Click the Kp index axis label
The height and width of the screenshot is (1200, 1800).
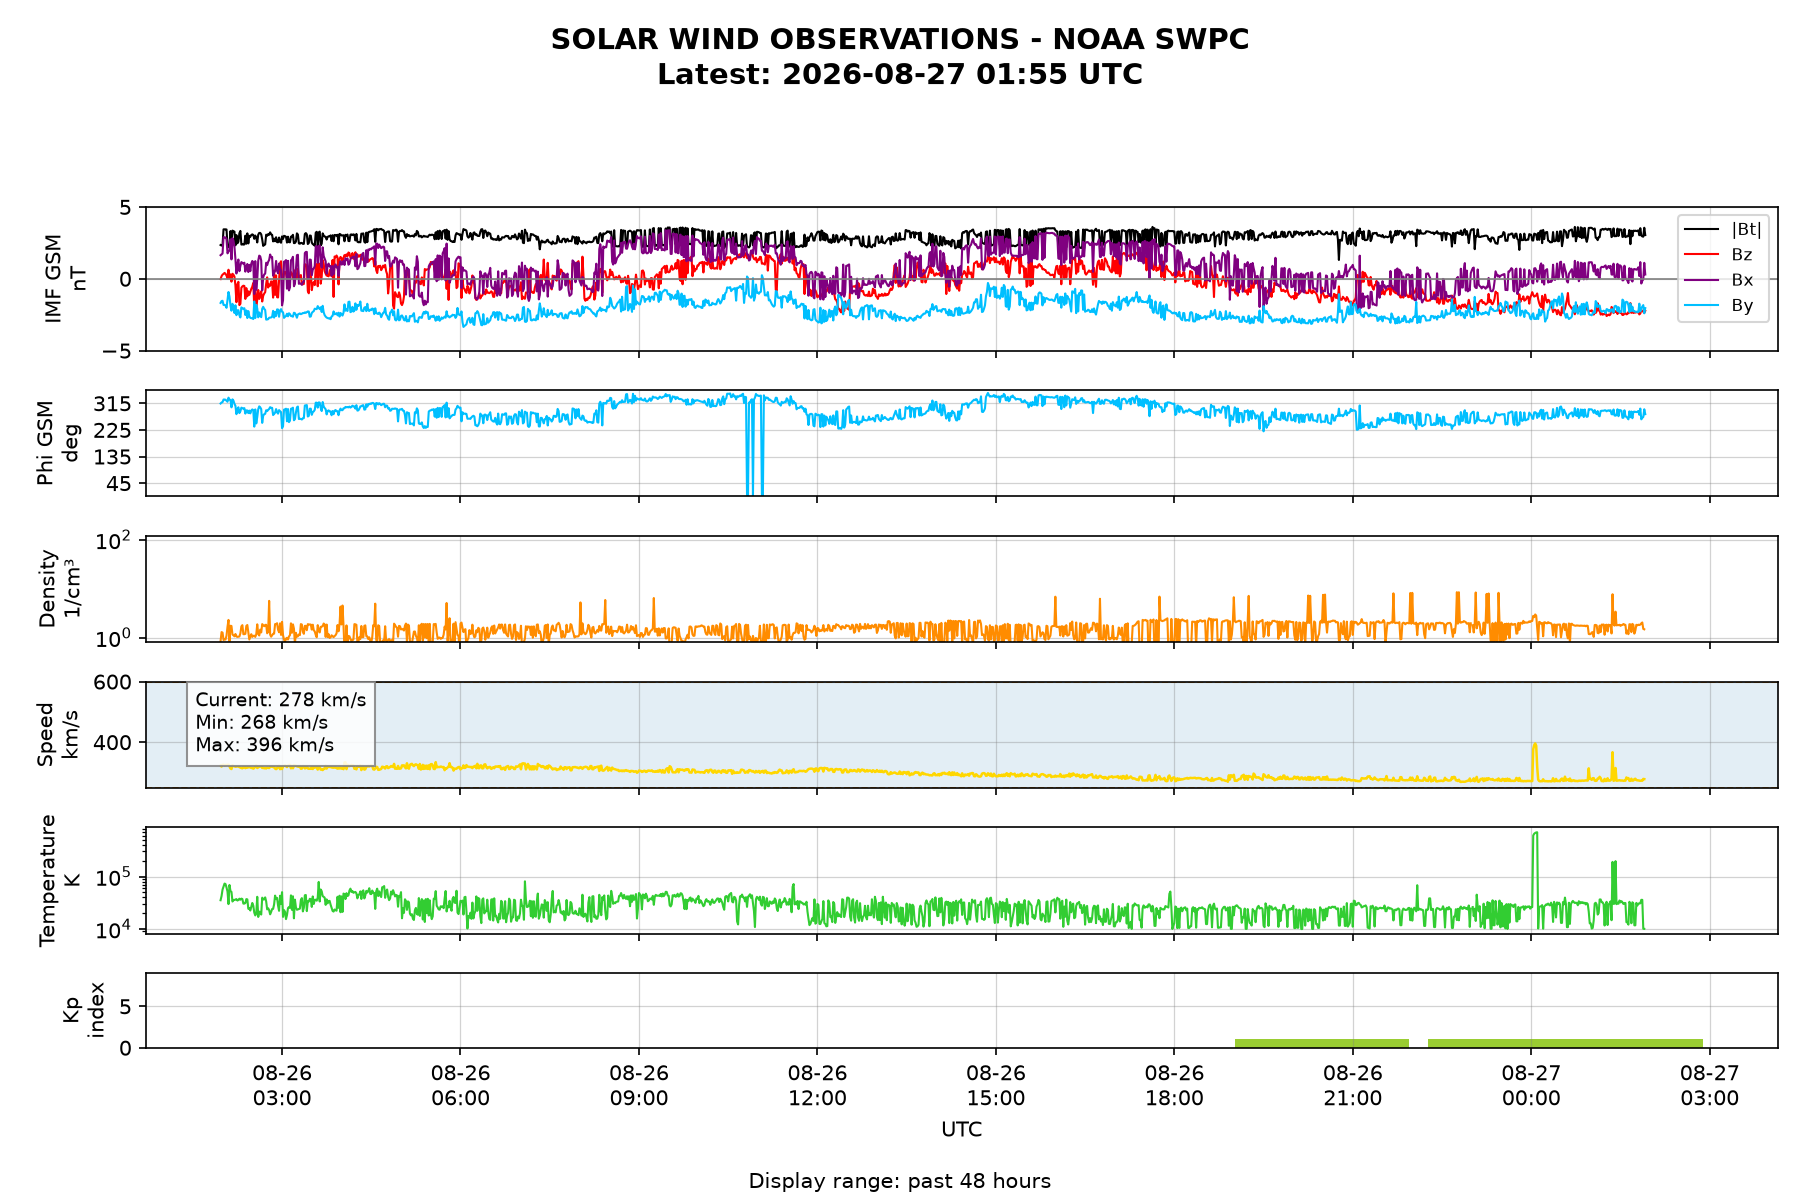(83, 1010)
